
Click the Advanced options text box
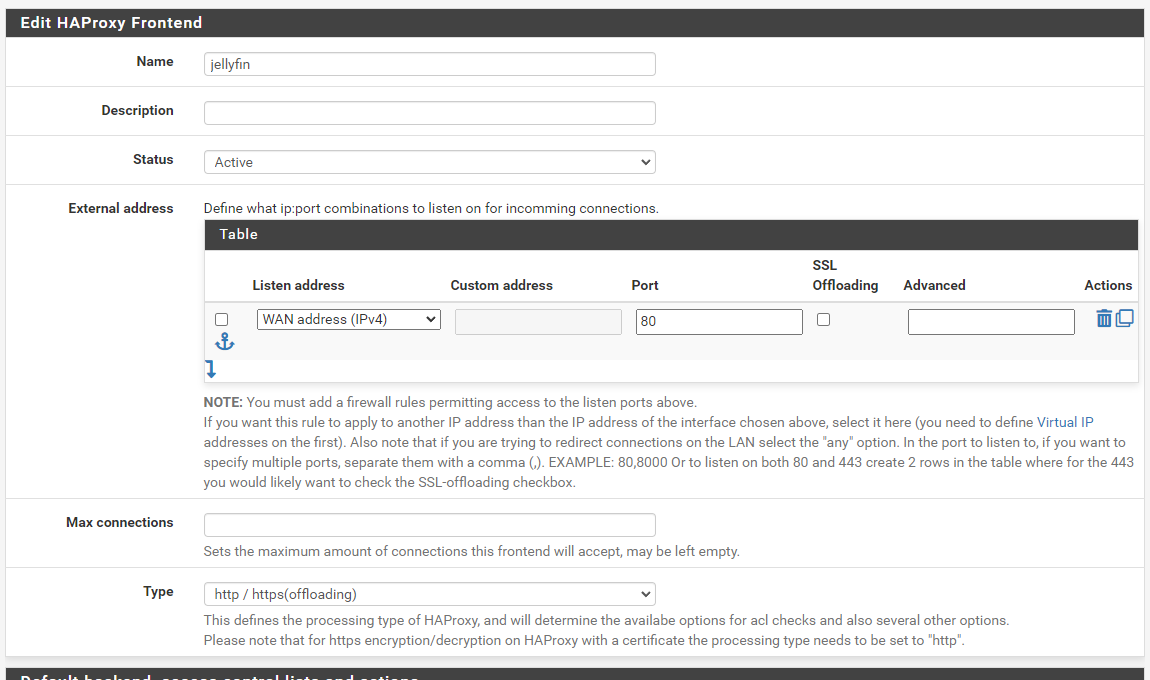(990, 322)
